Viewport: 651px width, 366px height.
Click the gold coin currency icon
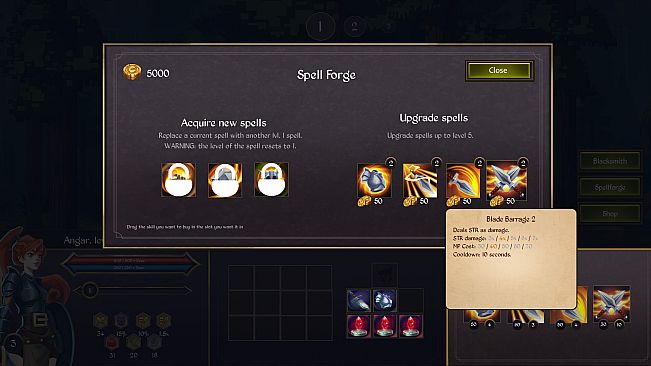(132, 72)
